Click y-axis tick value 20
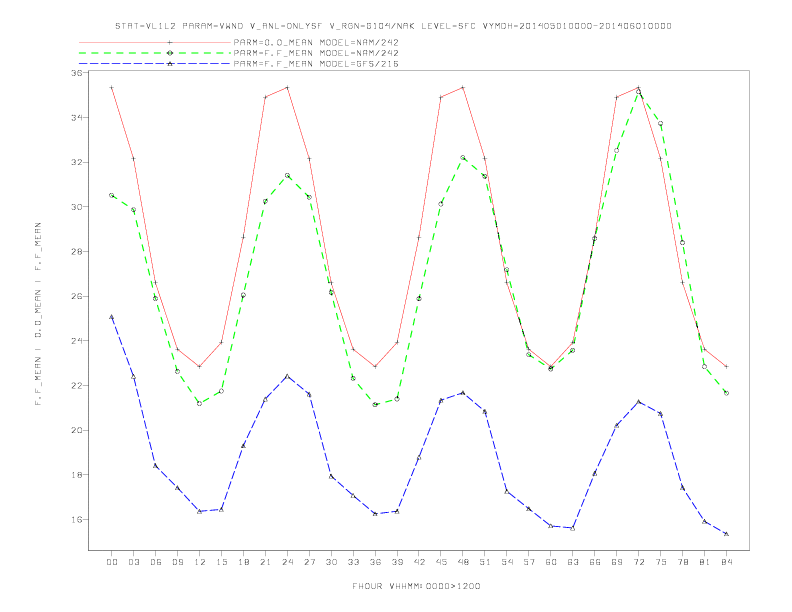 coord(77,430)
